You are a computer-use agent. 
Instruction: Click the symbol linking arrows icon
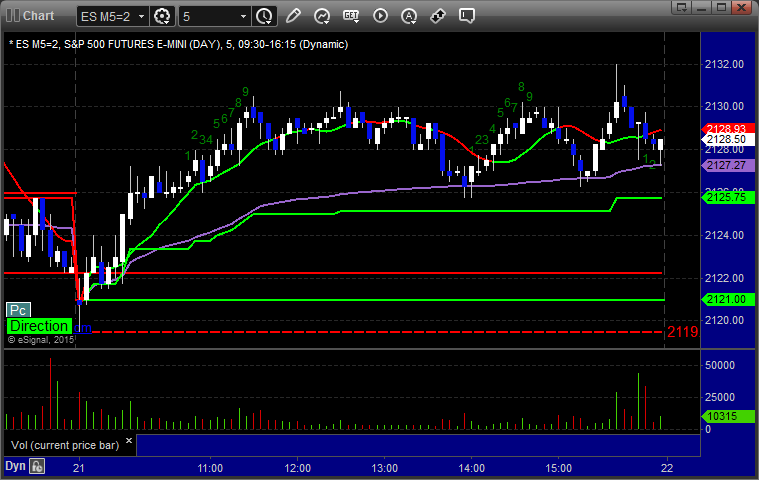[x=438, y=16]
